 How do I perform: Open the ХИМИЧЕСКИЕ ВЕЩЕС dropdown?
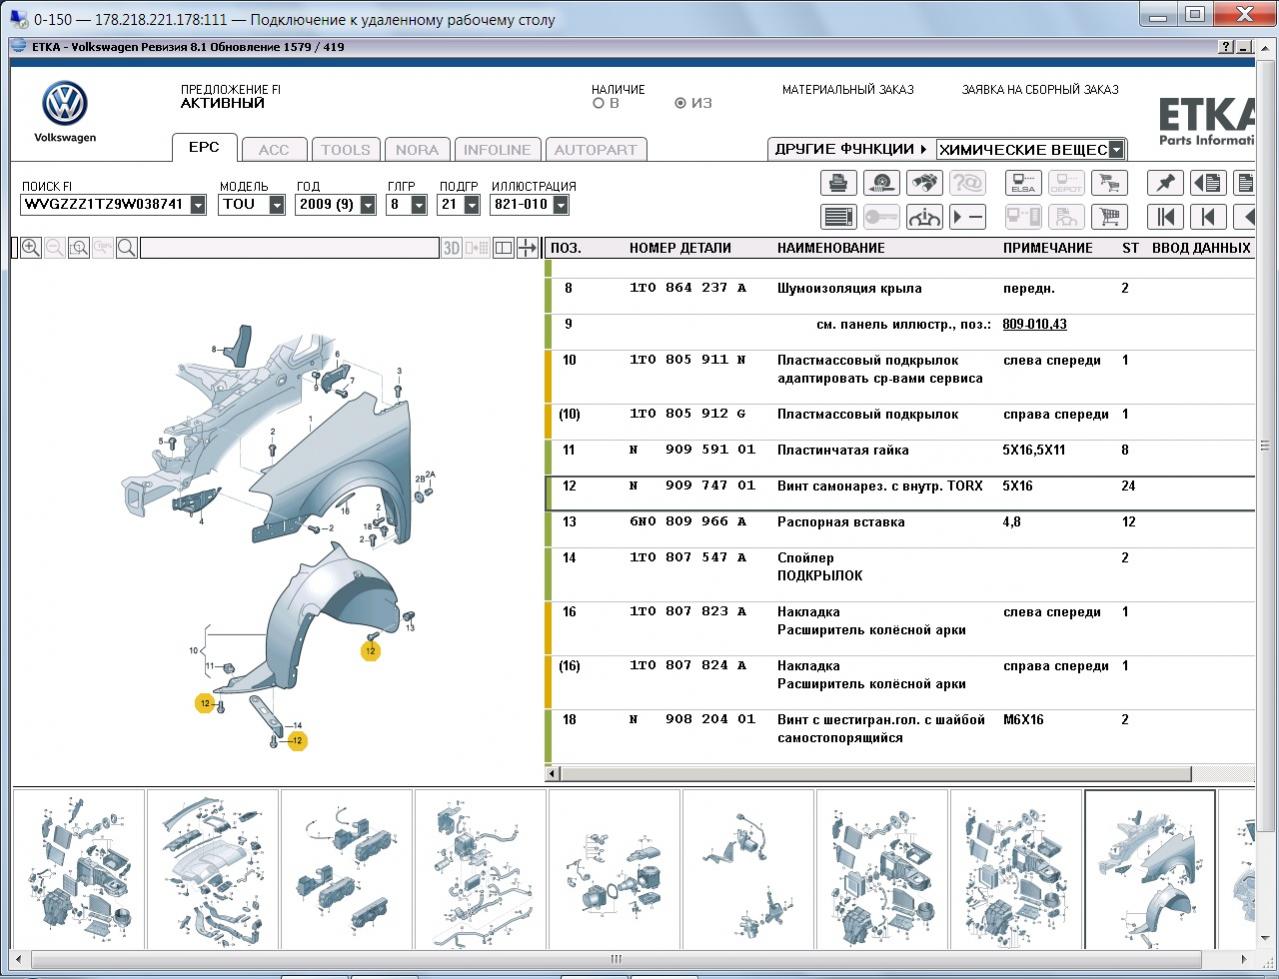(x=1116, y=150)
